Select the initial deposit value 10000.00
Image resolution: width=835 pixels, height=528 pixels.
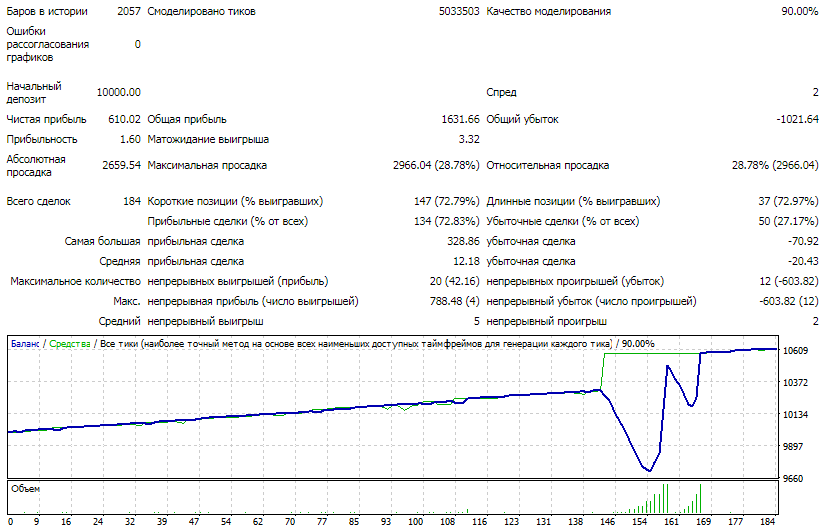[118, 92]
